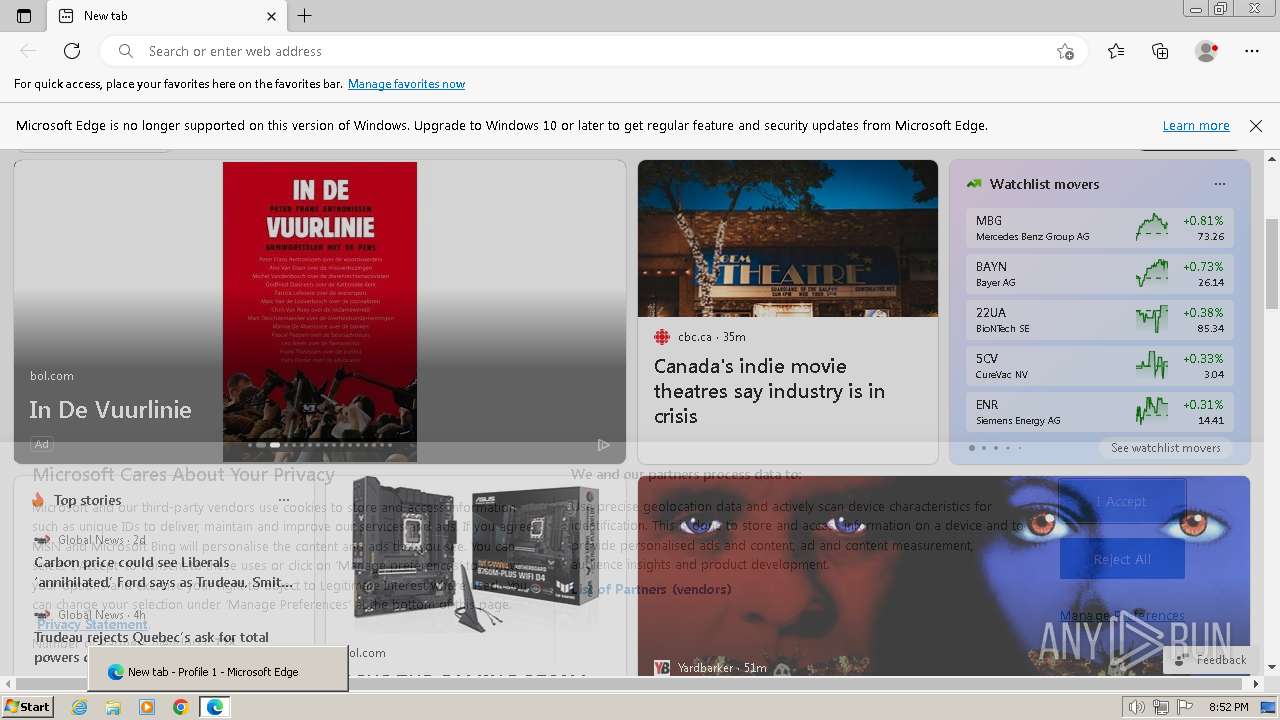
Task: Open the Watchlist movers heading
Action: [x=1044, y=184]
